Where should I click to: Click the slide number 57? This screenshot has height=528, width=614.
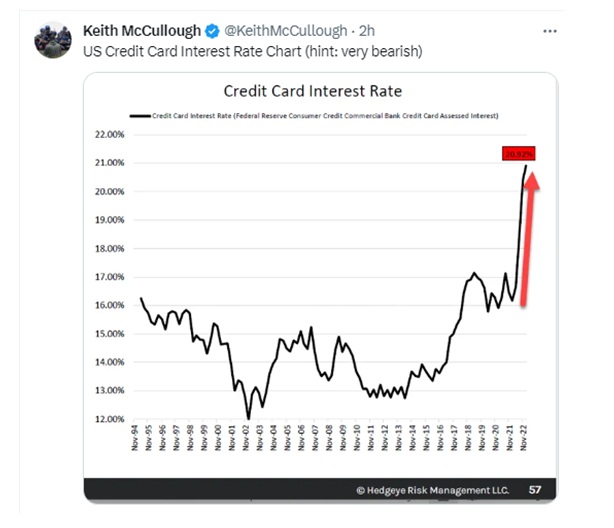(x=537, y=490)
